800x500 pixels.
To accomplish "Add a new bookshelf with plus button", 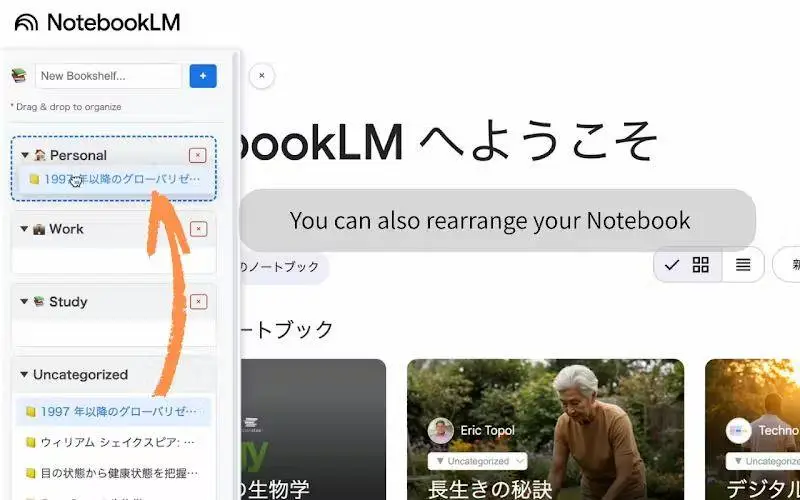I will (x=203, y=76).
